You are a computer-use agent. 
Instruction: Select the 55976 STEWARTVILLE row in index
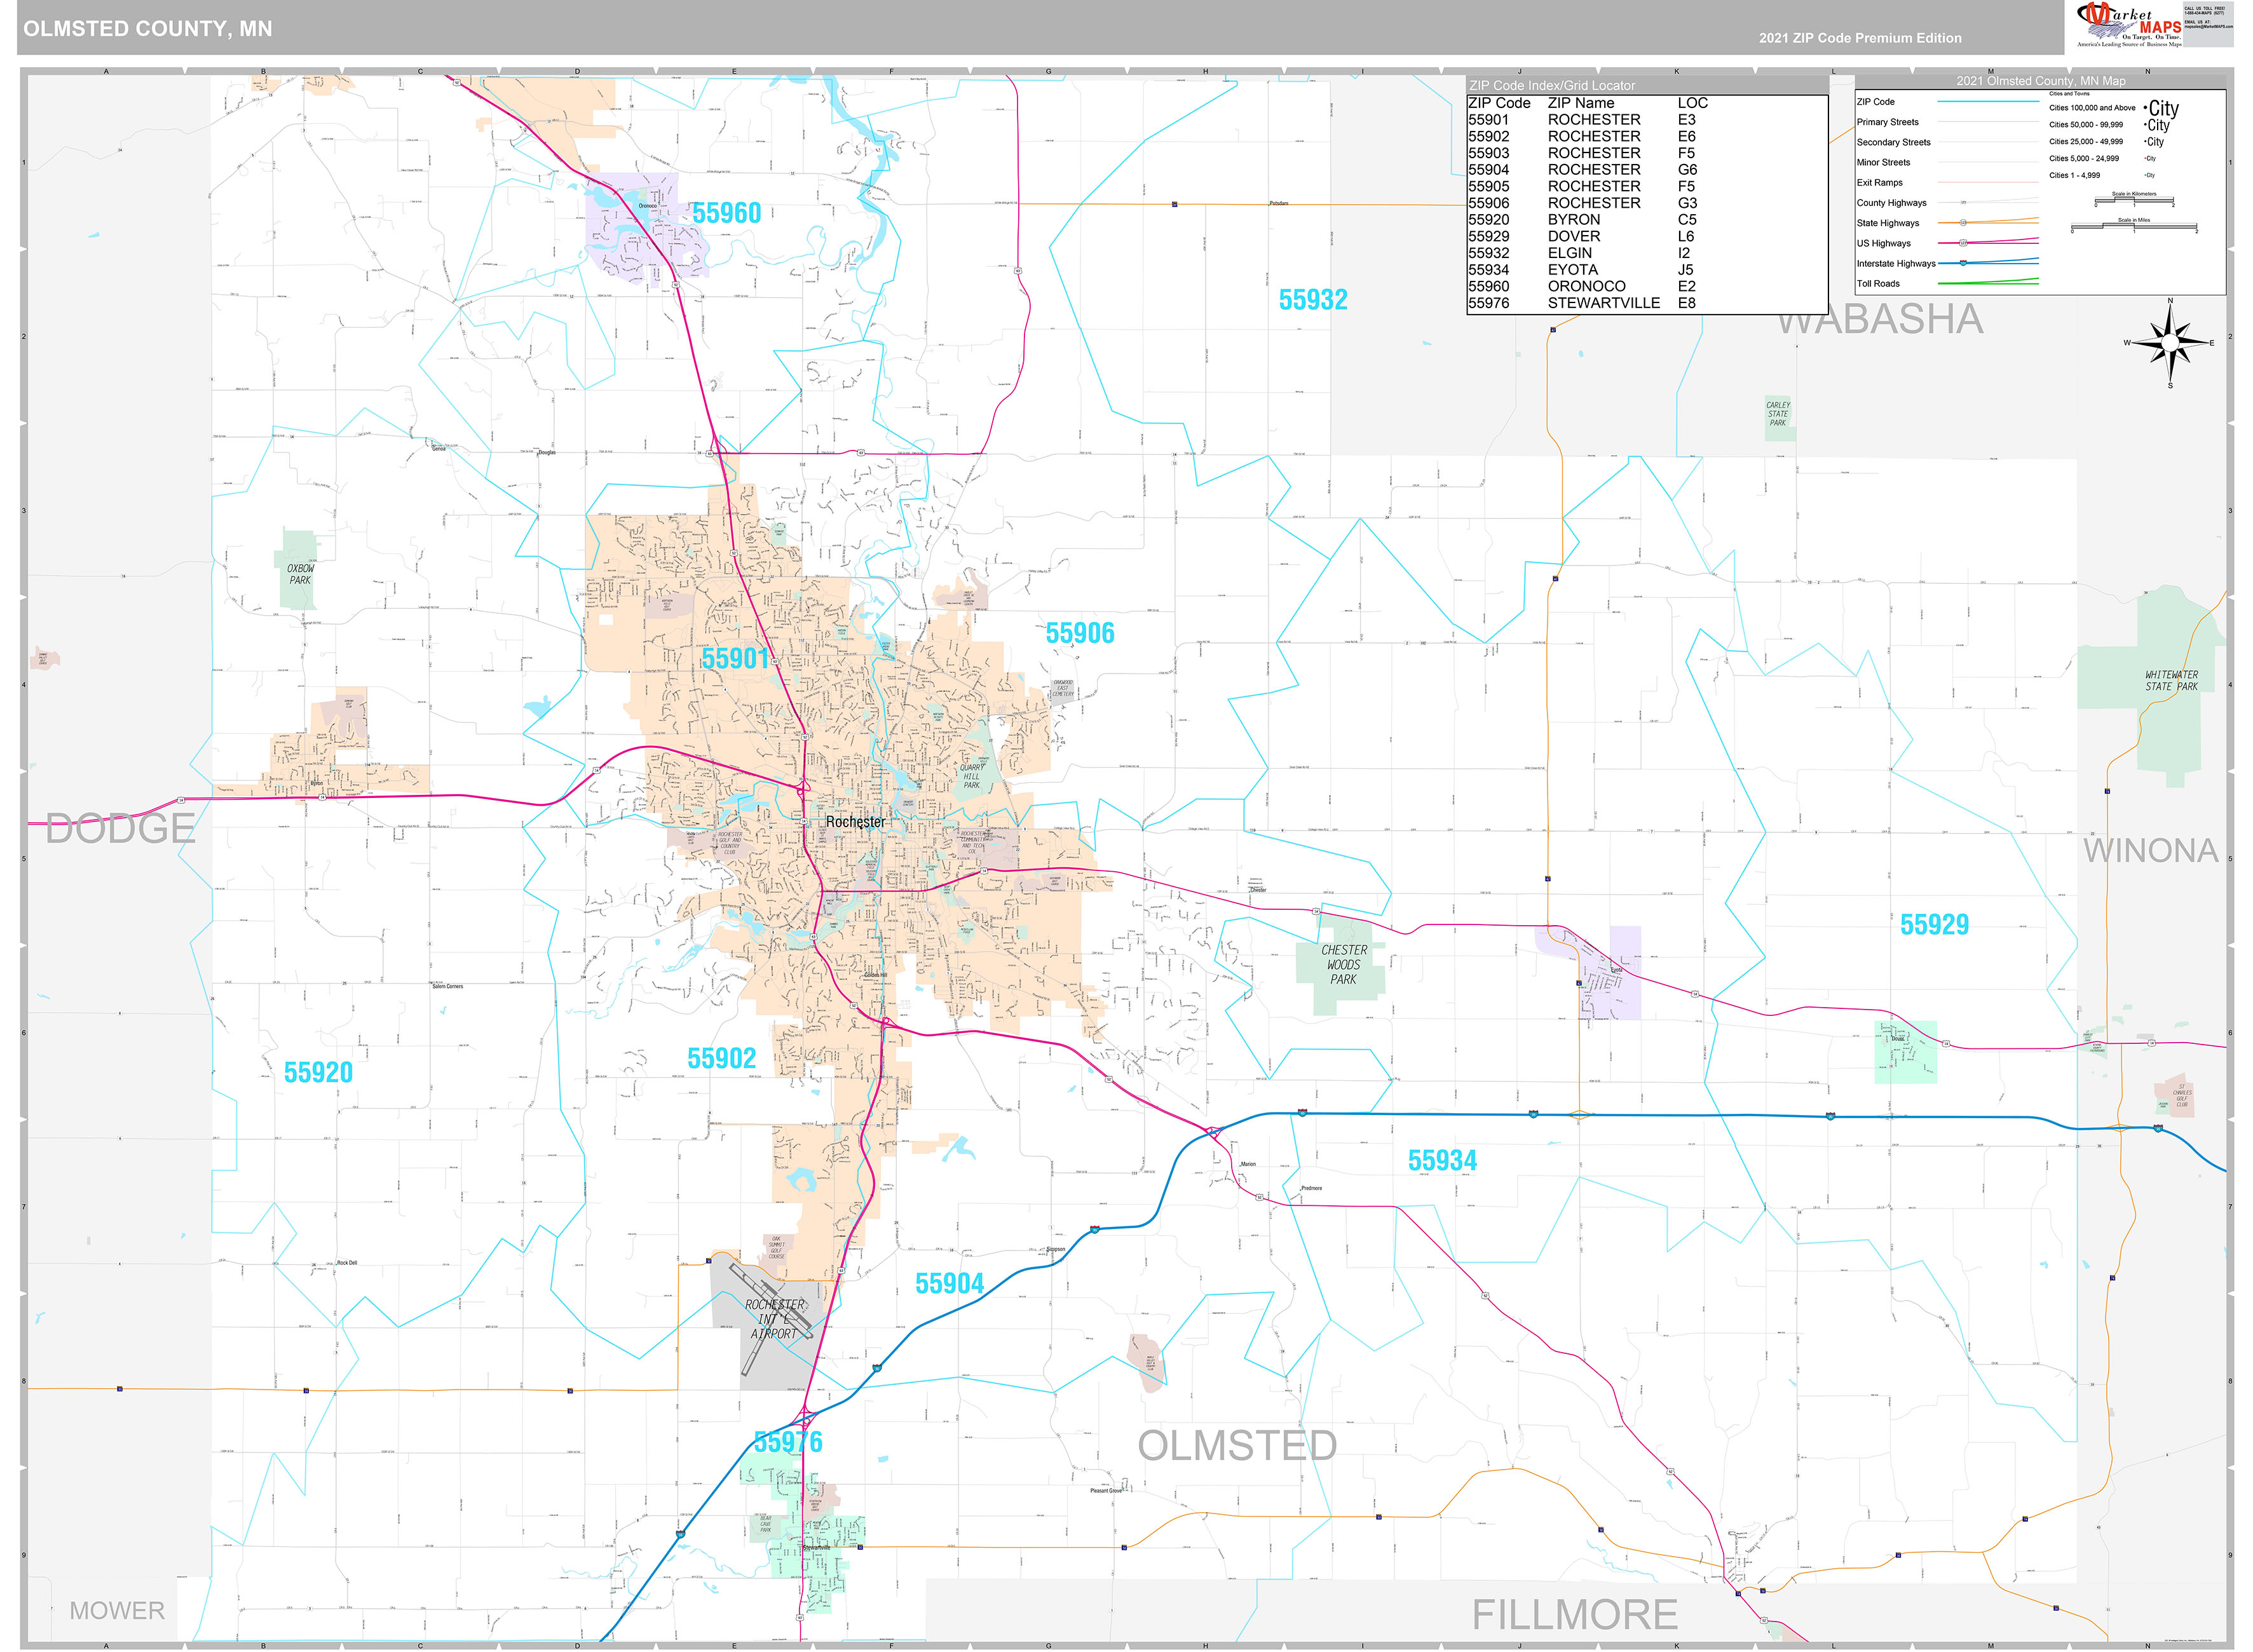click(x=1646, y=303)
